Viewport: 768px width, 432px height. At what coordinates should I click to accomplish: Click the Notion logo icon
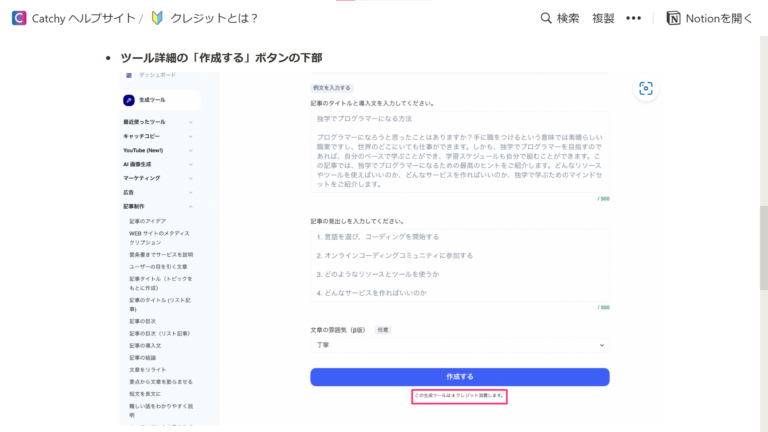(x=674, y=18)
